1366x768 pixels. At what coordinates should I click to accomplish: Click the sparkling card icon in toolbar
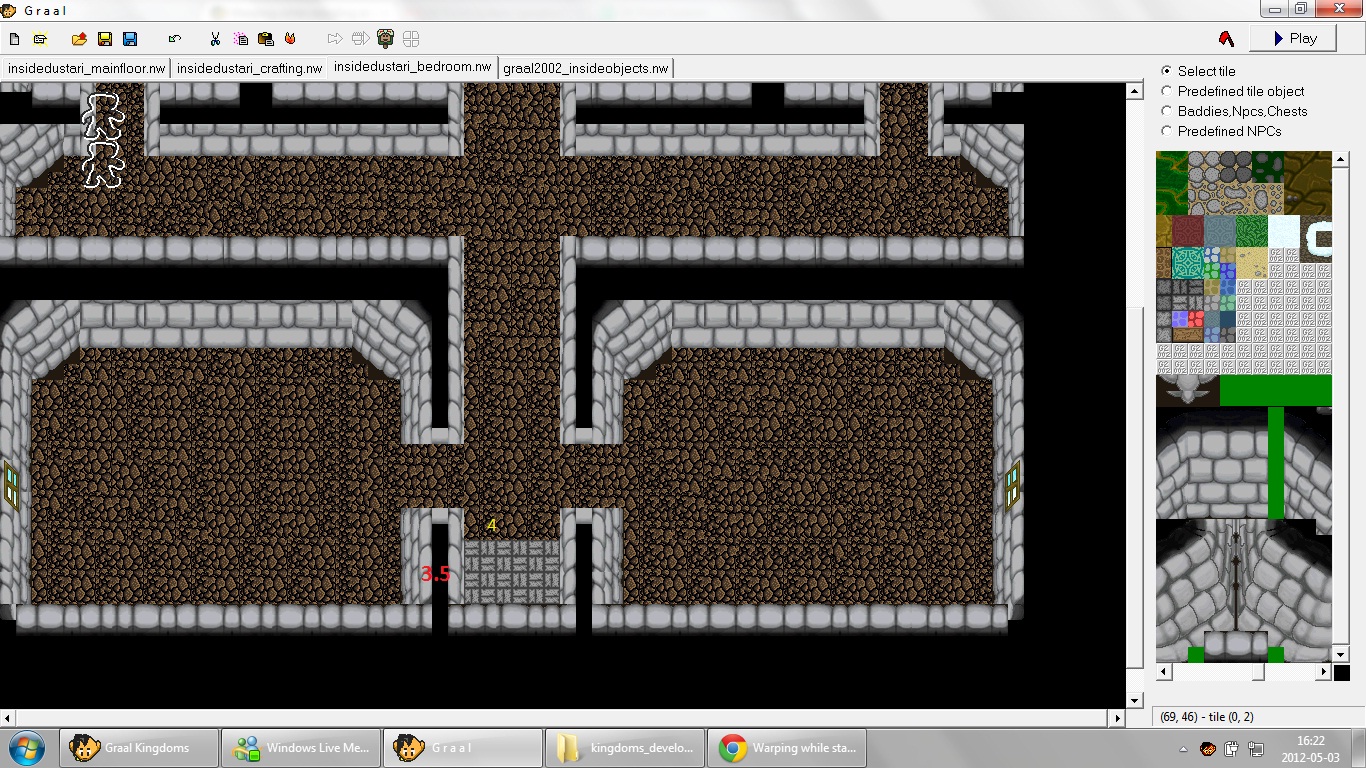(41, 39)
